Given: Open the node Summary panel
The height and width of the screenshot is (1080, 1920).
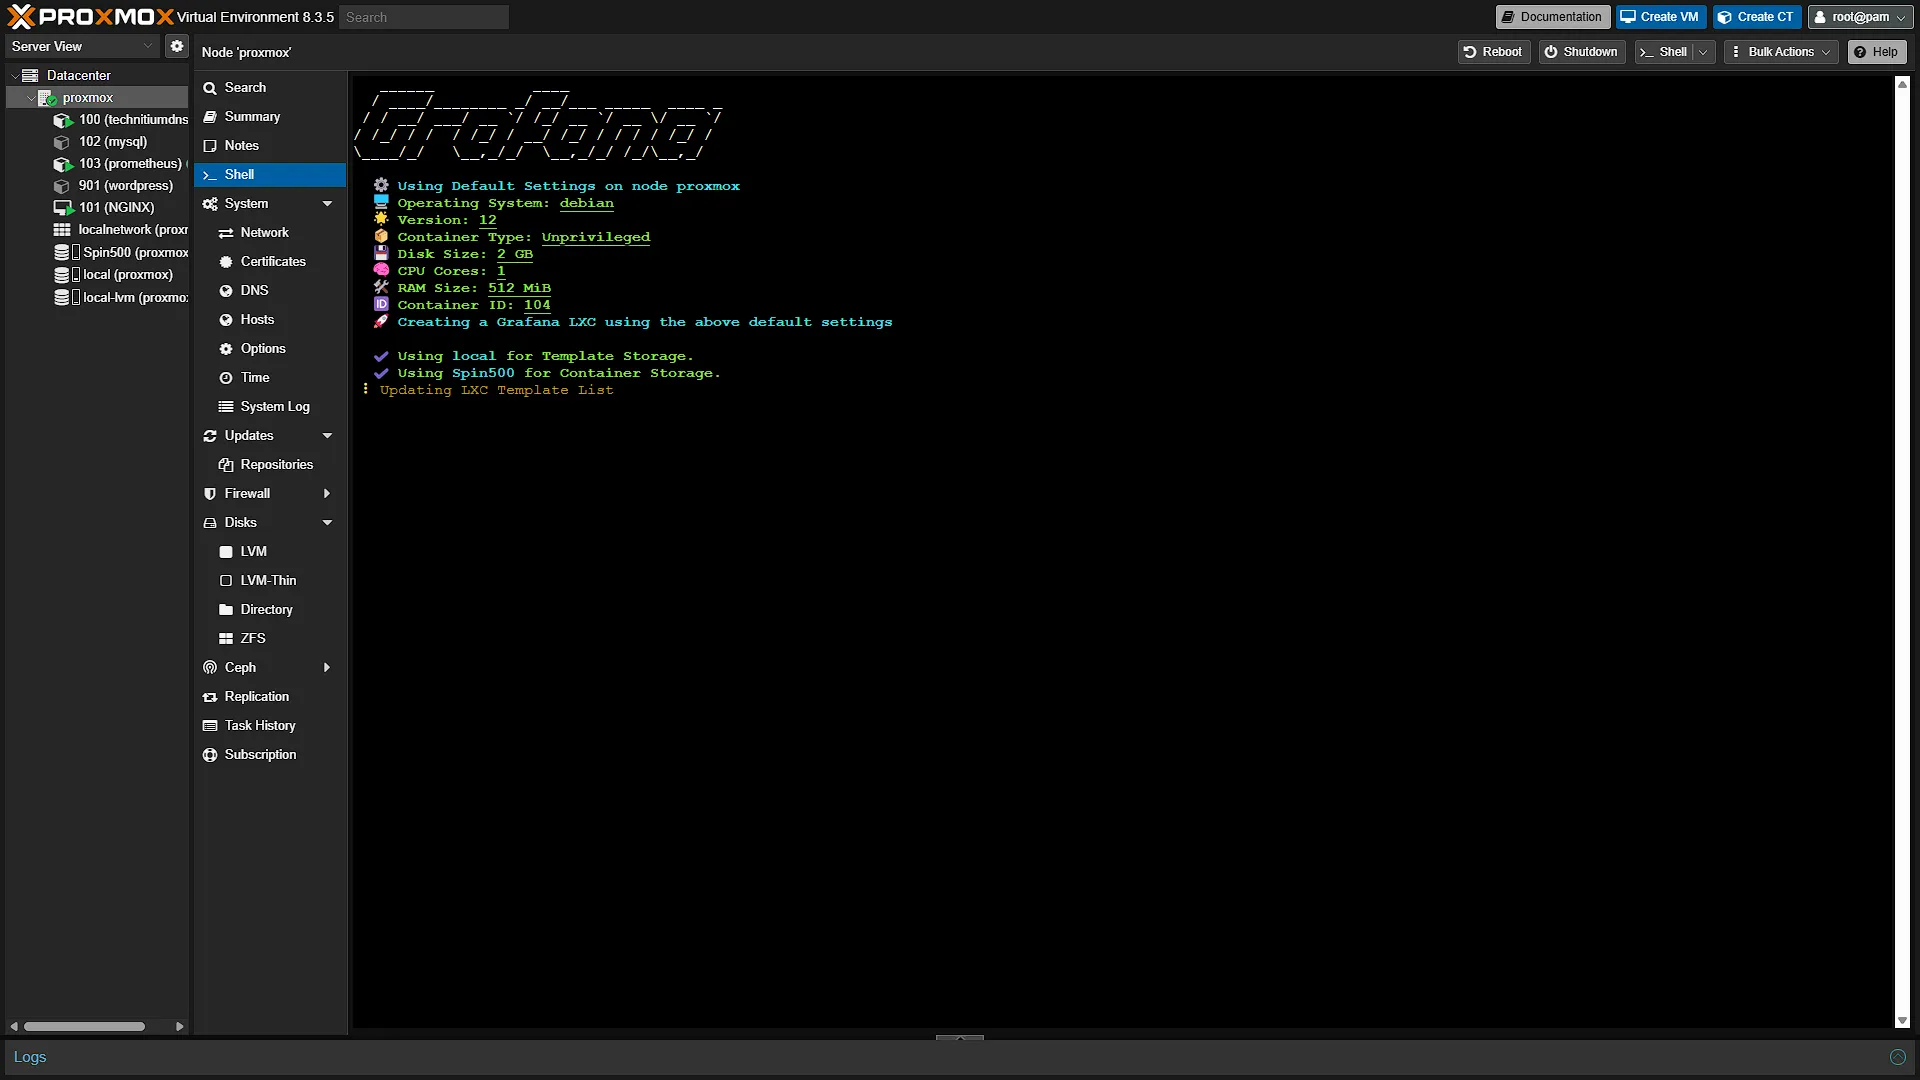Looking at the screenshot, I should tap(270, 116).
